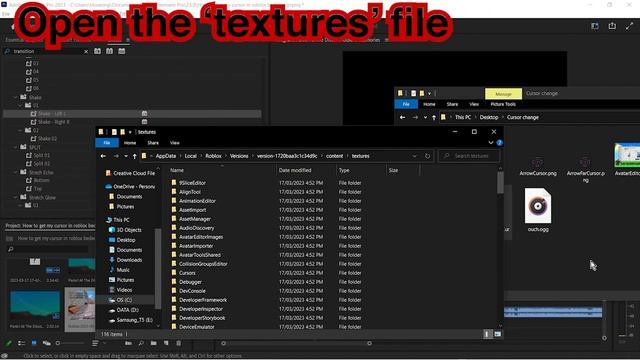Expand Explorer ribbon chevron in textures window
Image resolution: width=640 pixels, height=360 pixels.
[x=491, y=143]
